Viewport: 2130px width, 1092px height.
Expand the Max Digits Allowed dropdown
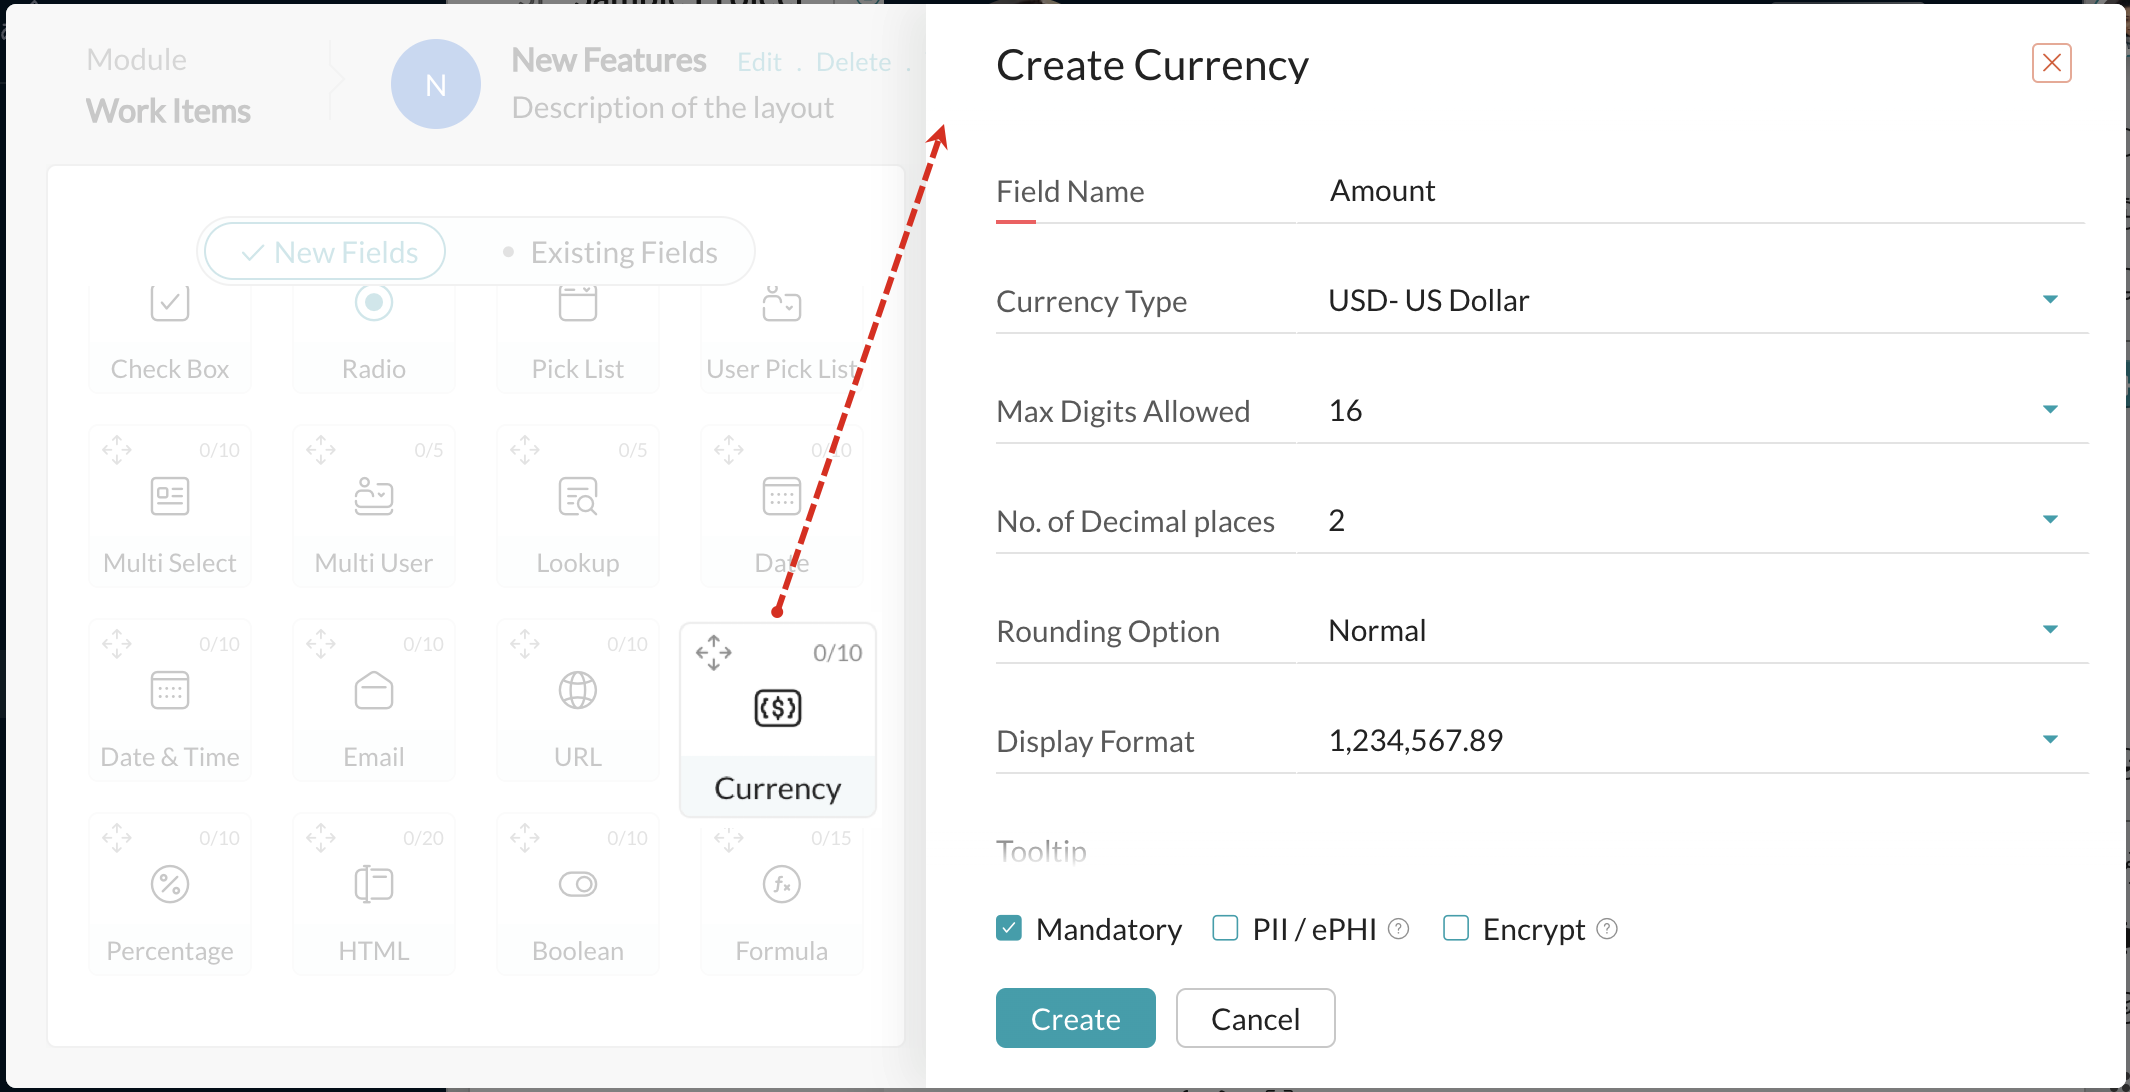point(1692,410)
